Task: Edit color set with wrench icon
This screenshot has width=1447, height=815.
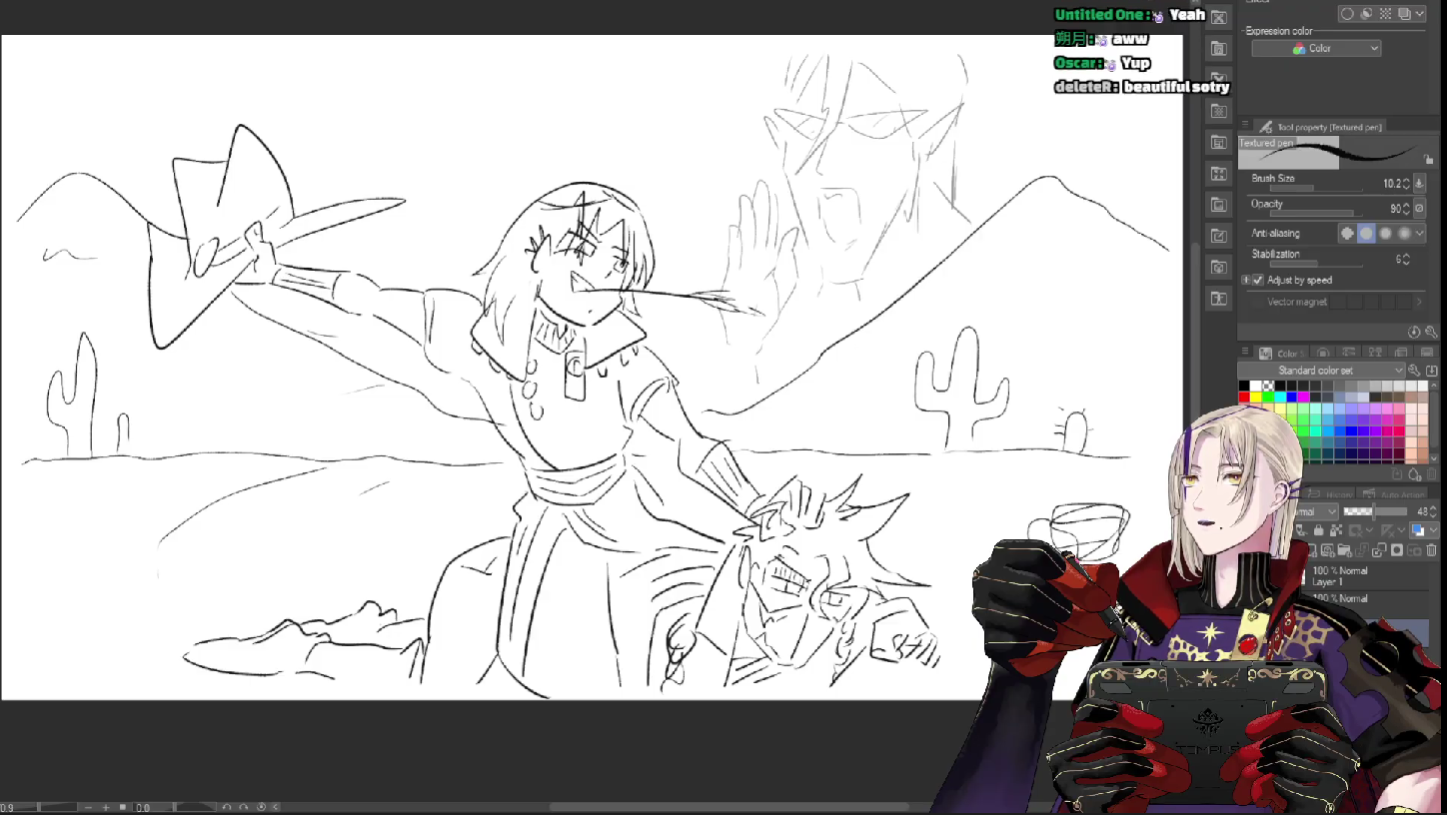Action: pos(1415,370)
